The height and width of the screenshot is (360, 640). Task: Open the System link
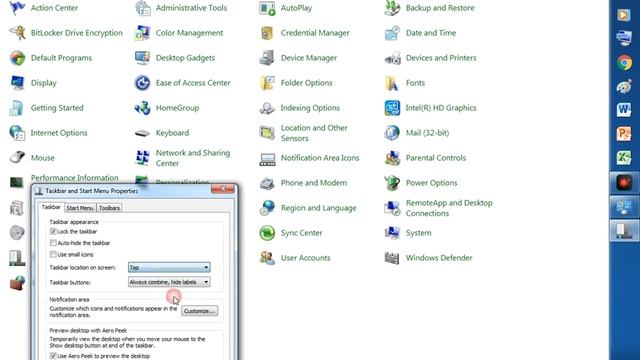(x=418, y=233)
